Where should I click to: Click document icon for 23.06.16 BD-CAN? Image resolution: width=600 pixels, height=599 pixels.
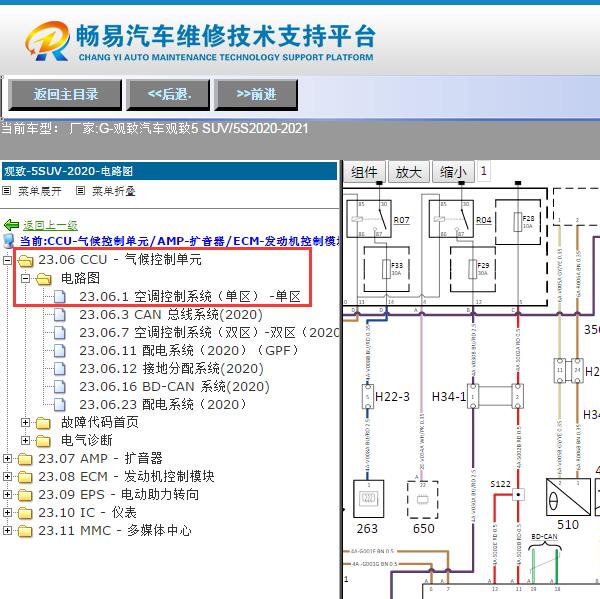(60, 387)
